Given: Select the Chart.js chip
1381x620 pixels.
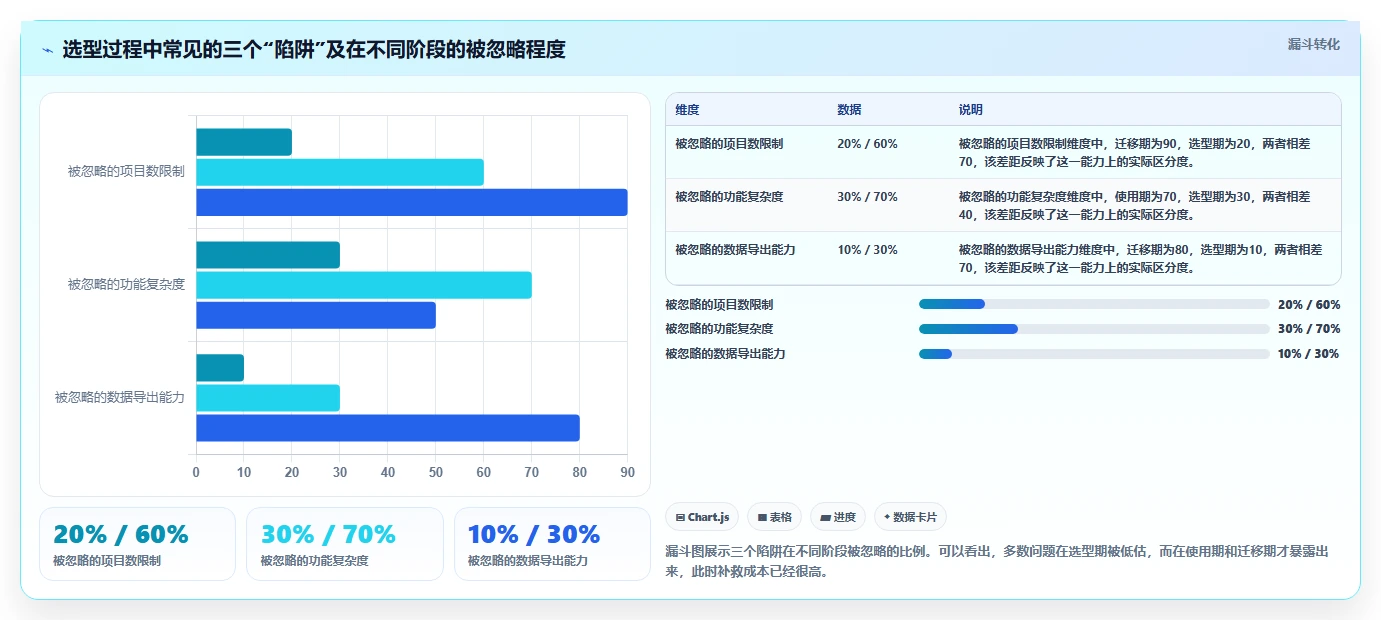Looking at the screenshot, I should (x=702, y=517).
